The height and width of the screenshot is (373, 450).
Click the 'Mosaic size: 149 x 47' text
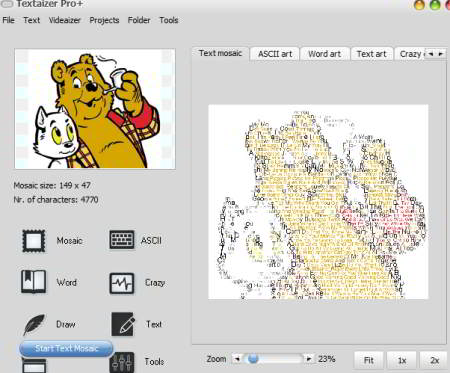click(52, 185)
